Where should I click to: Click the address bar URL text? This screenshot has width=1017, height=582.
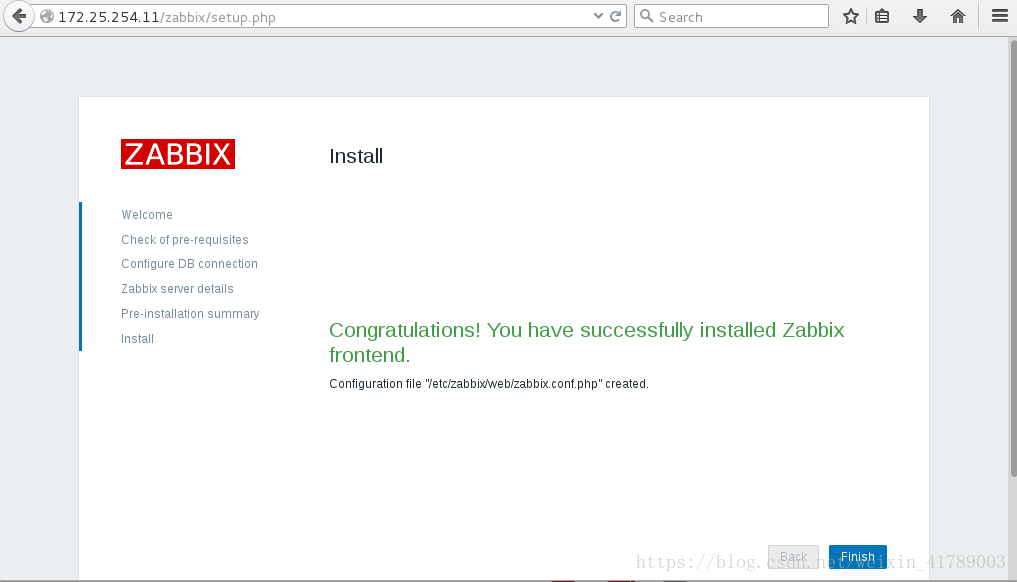pos(167,17)
